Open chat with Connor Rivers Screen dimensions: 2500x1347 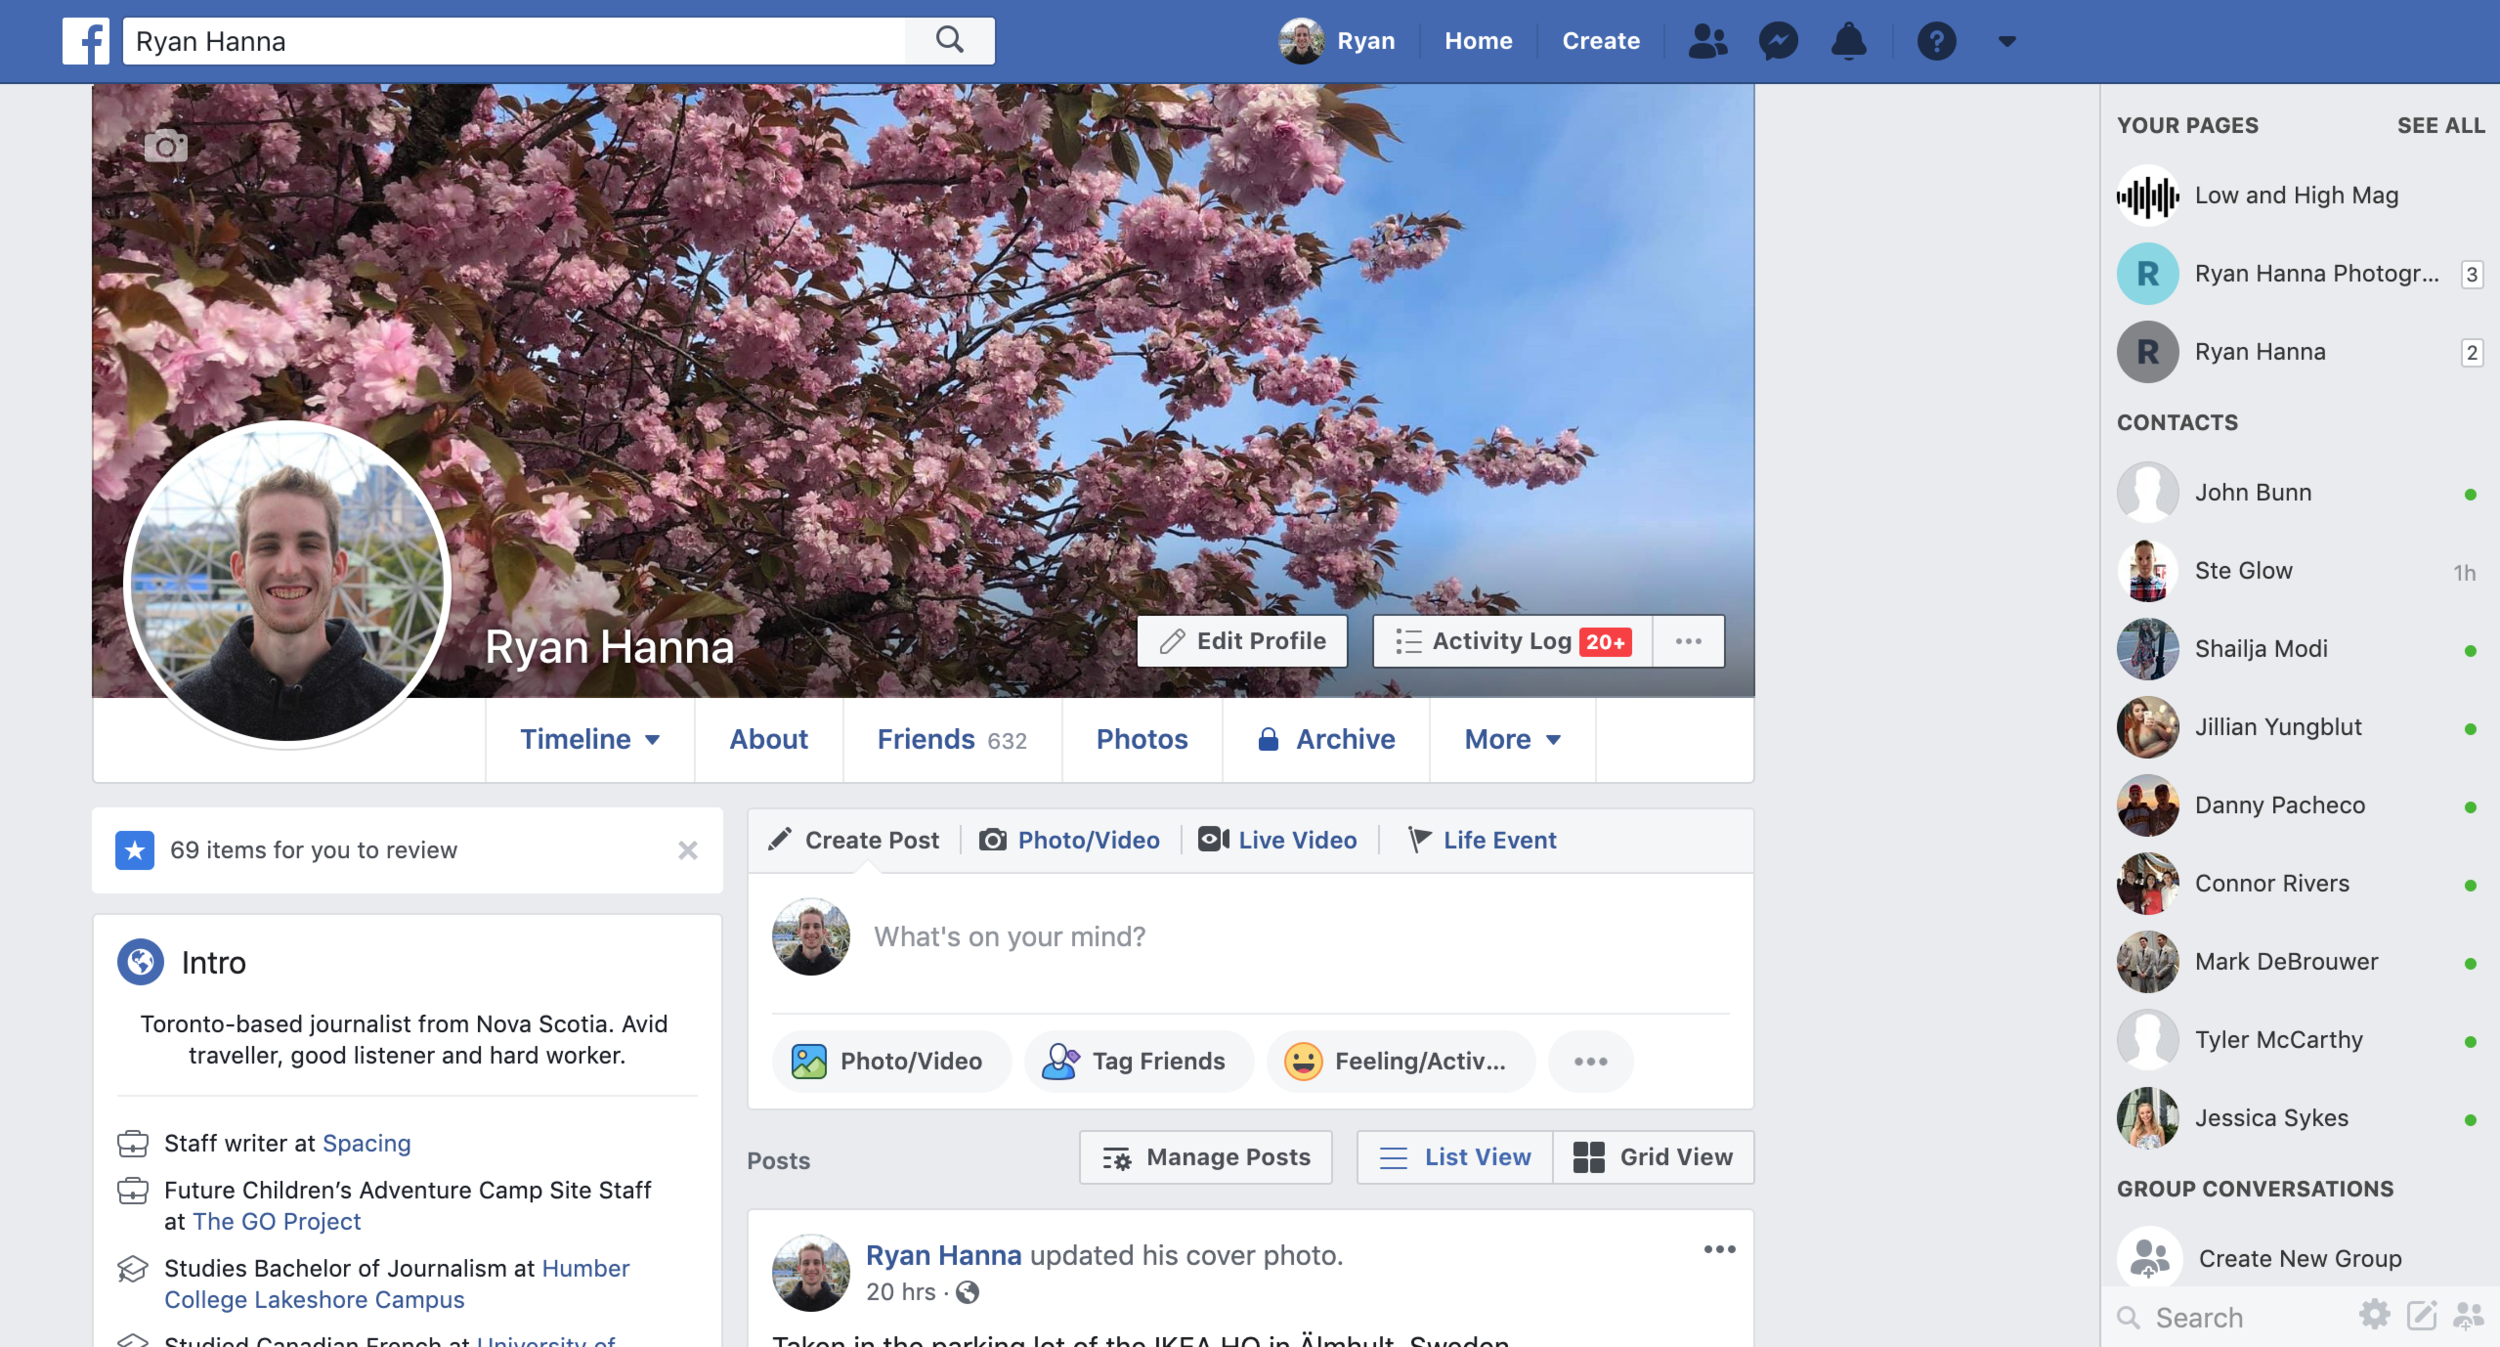point(2300,884)
